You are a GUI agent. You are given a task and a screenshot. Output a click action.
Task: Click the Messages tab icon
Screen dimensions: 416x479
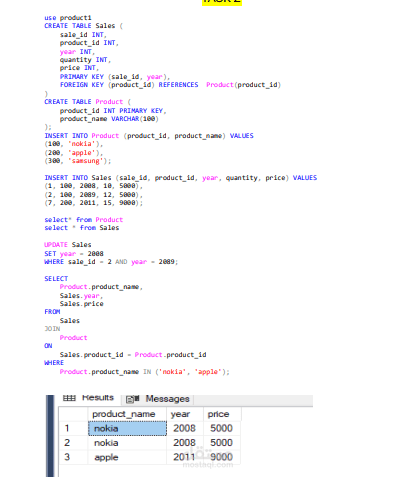[132, 399]
